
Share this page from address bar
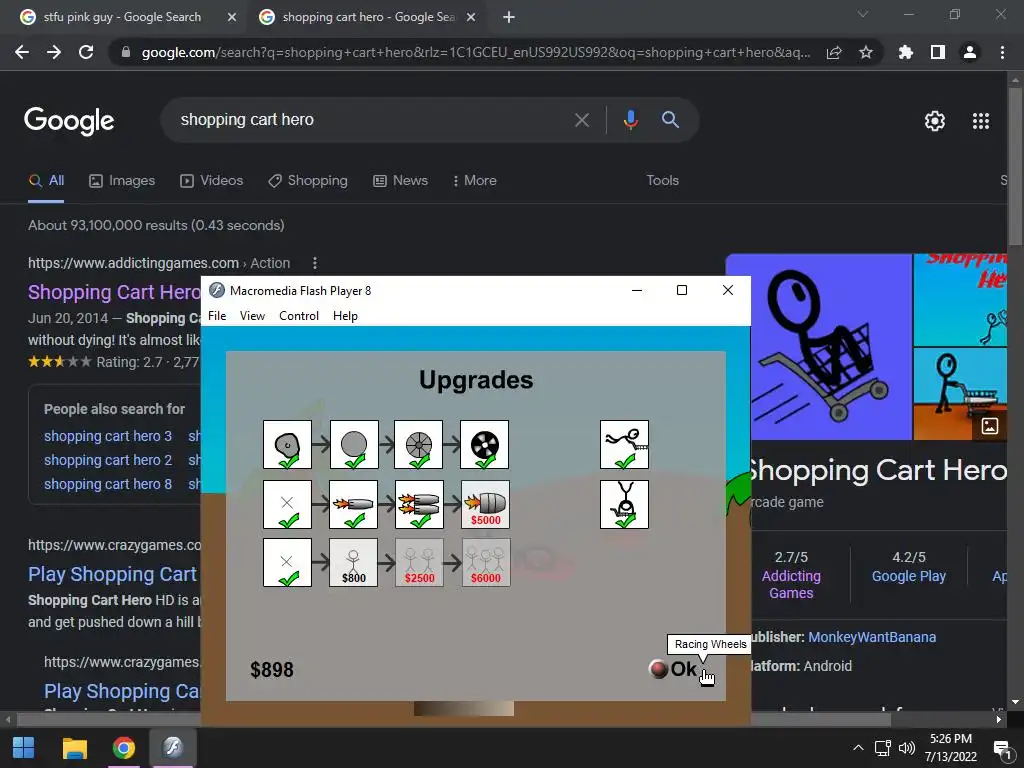point(834,52)
